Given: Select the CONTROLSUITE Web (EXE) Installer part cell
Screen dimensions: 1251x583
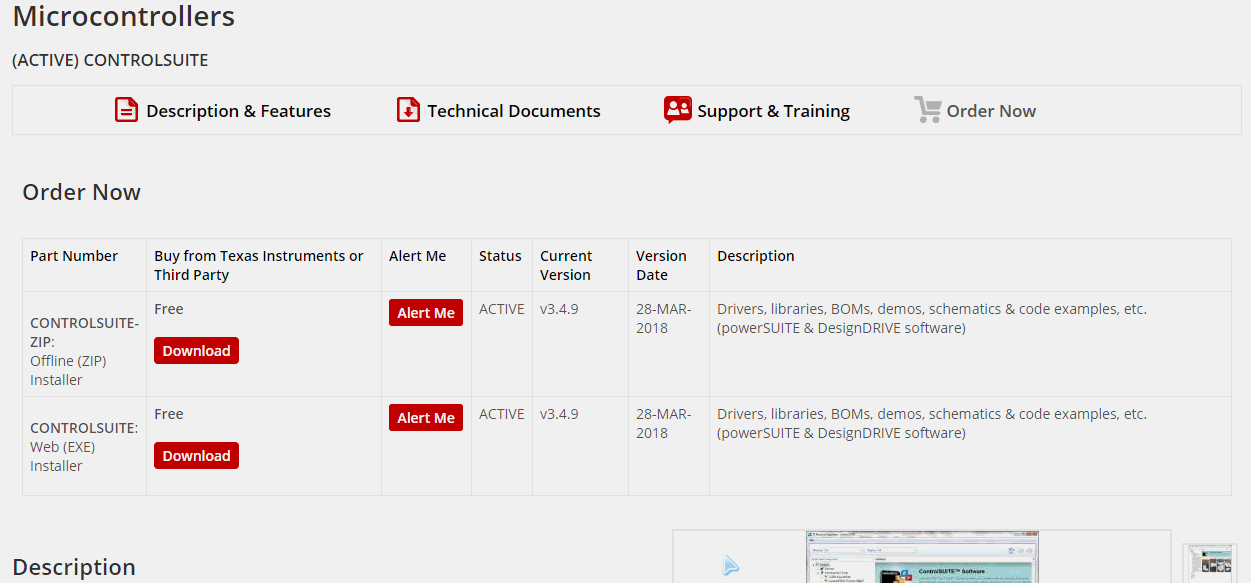Looking at the screenshot, I should click(84, 447).
